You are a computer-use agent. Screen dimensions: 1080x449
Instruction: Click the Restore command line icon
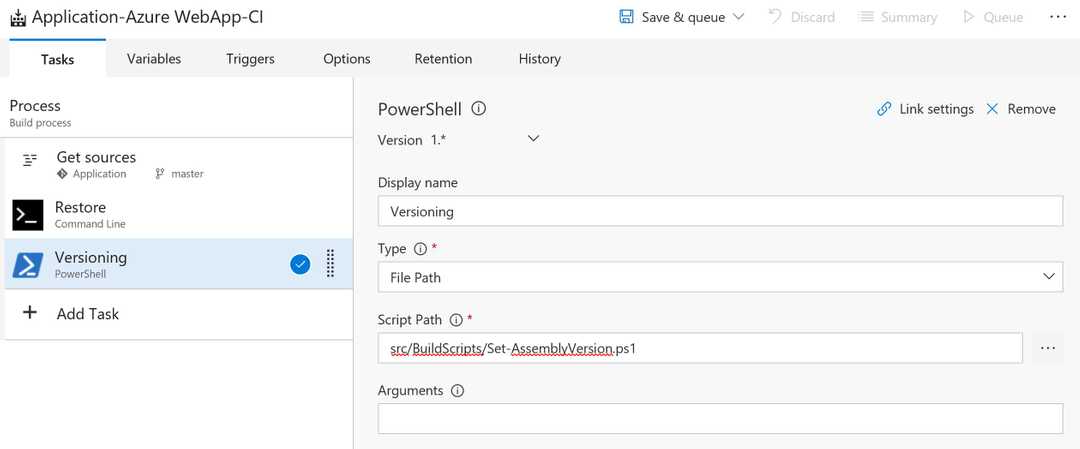pos(28,215)
